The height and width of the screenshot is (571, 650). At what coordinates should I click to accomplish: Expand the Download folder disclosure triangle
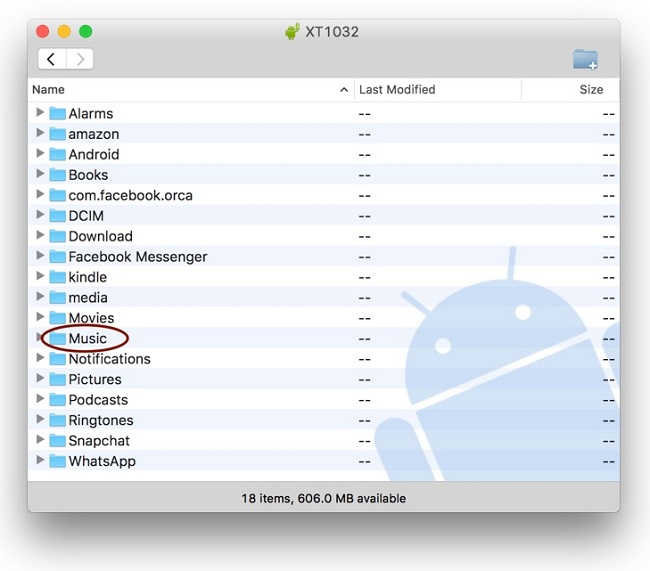tap(40, 236)
